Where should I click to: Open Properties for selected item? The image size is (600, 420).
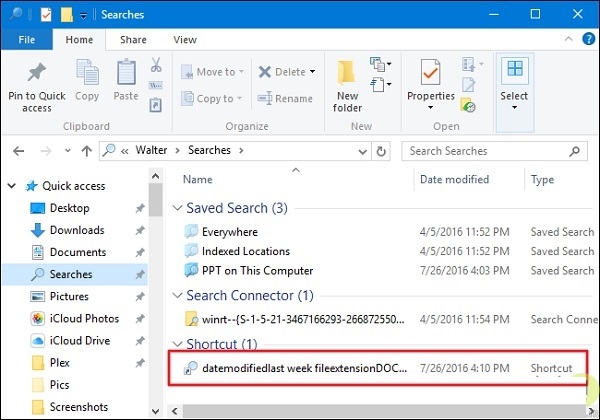click(431, 80)
